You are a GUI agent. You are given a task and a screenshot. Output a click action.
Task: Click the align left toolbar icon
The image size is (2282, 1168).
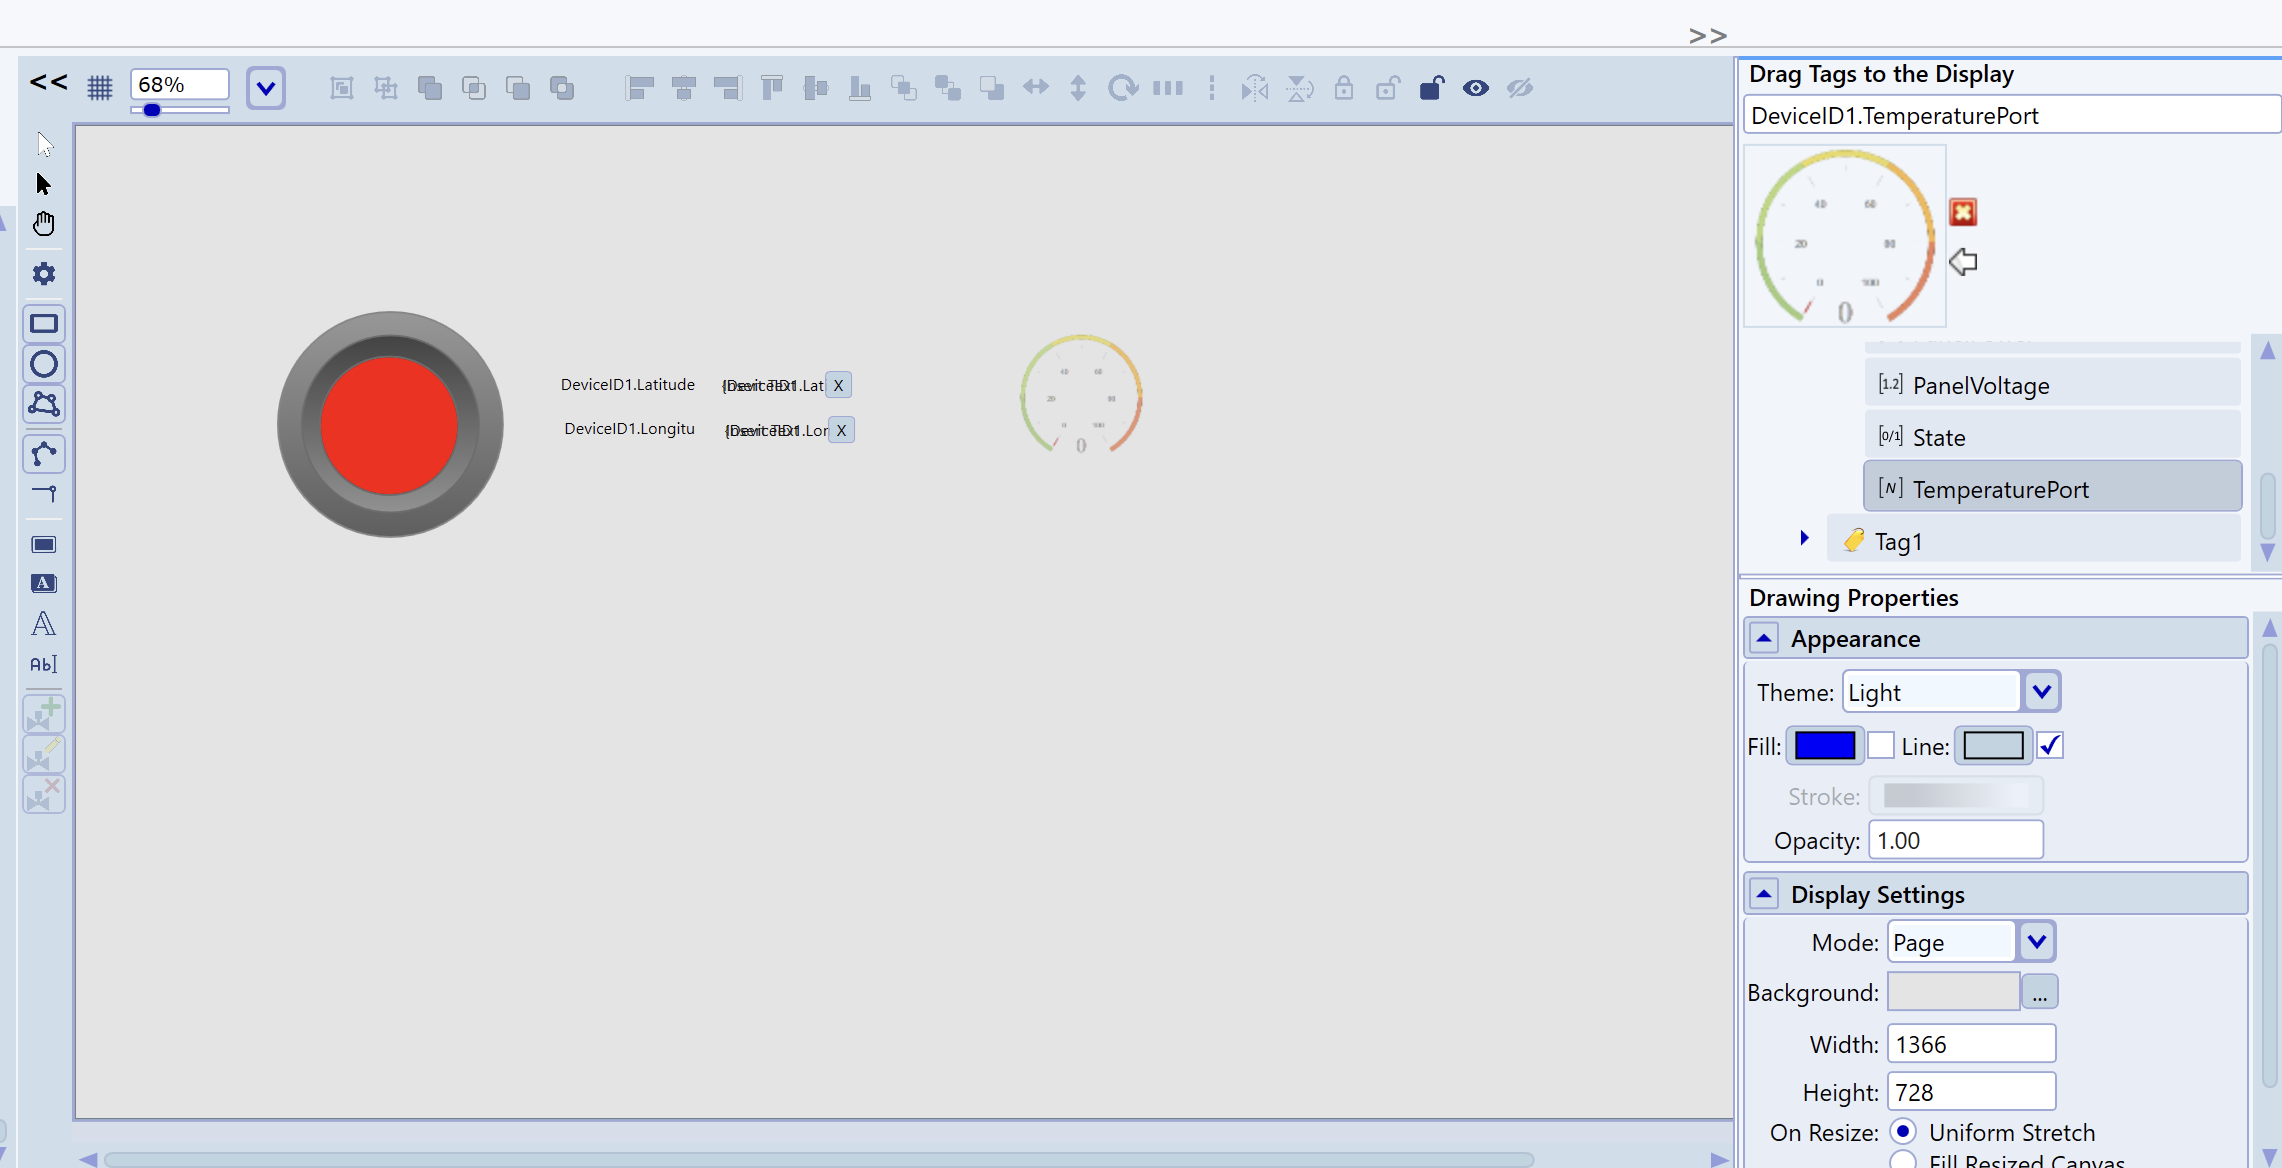click(640, 88)
